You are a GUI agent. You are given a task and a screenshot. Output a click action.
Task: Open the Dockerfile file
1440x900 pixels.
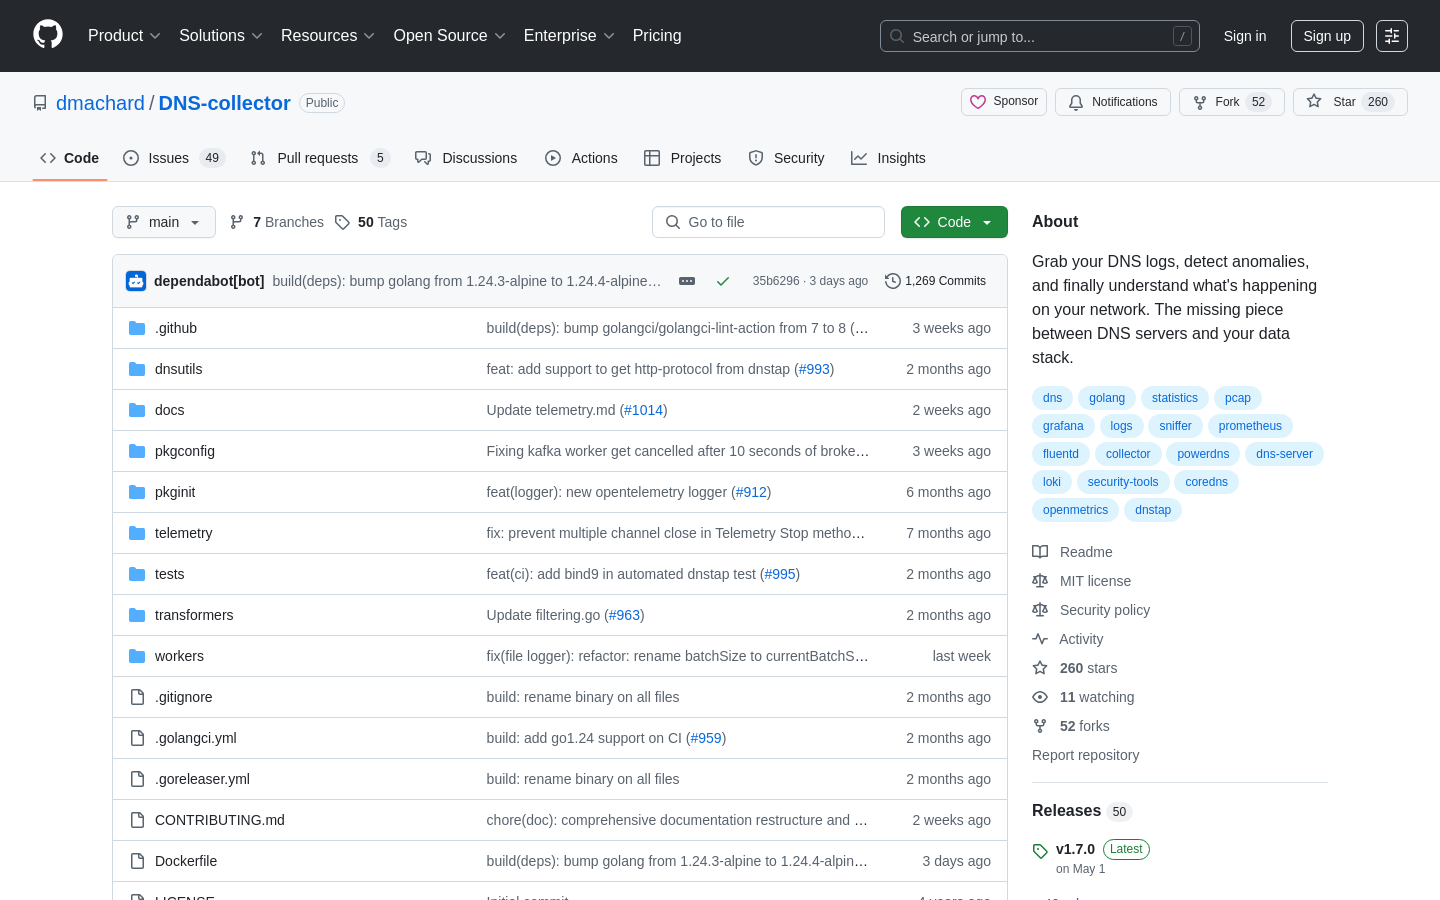tap(186, 861)
